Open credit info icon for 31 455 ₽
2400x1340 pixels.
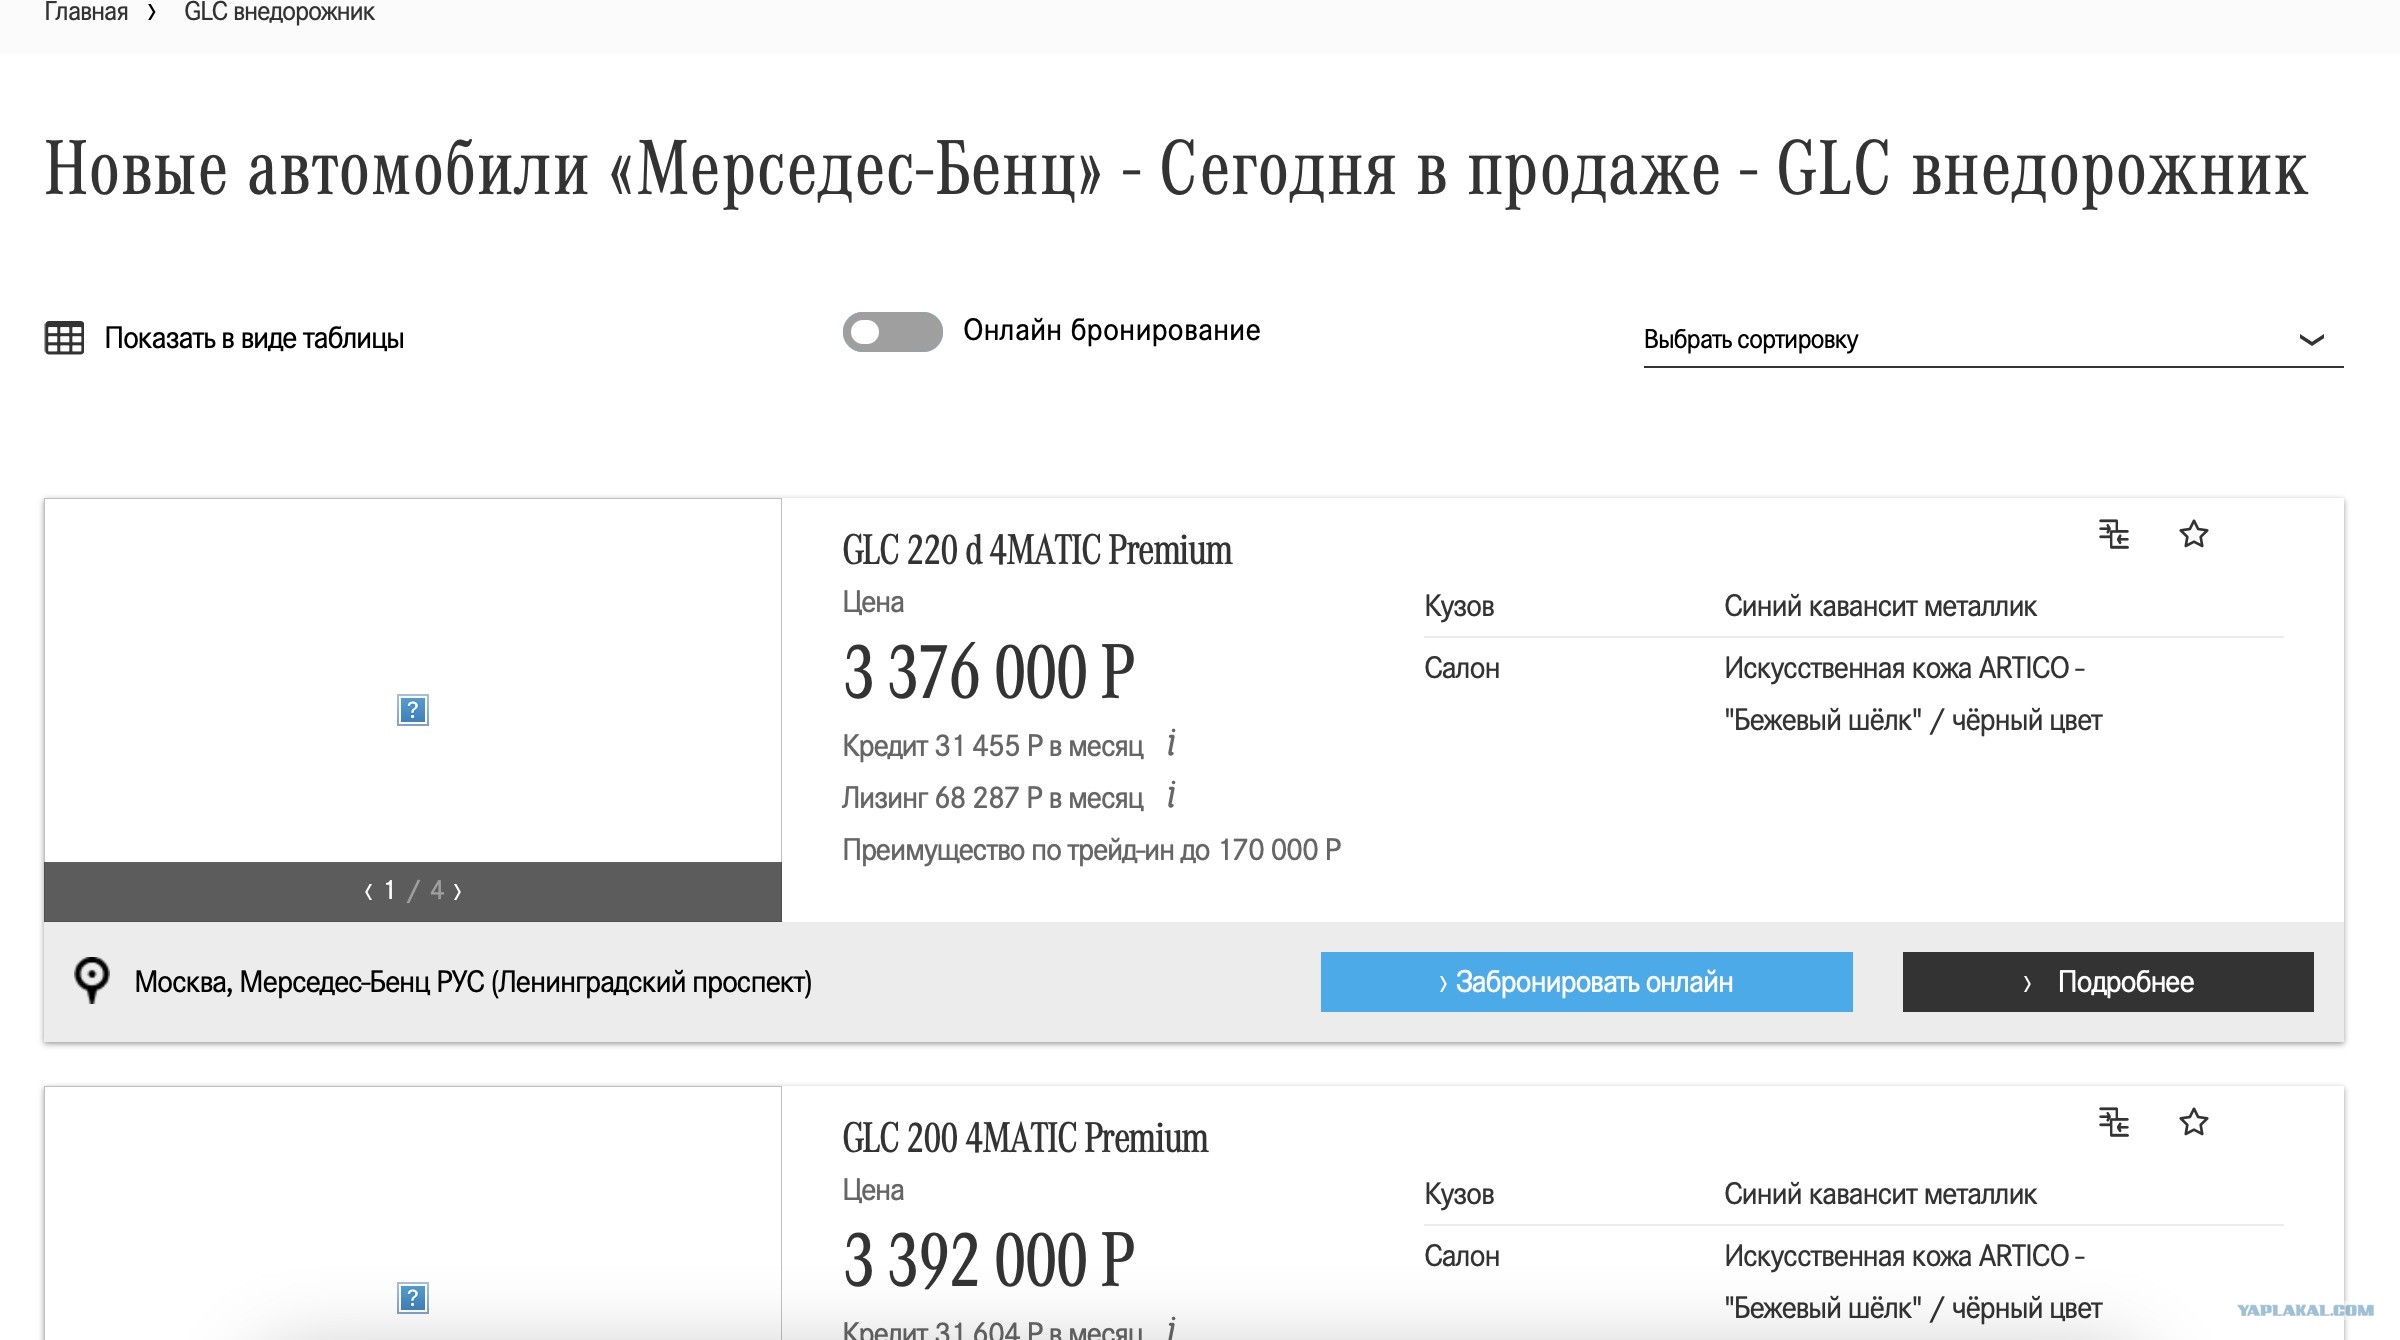point(1171,743)
